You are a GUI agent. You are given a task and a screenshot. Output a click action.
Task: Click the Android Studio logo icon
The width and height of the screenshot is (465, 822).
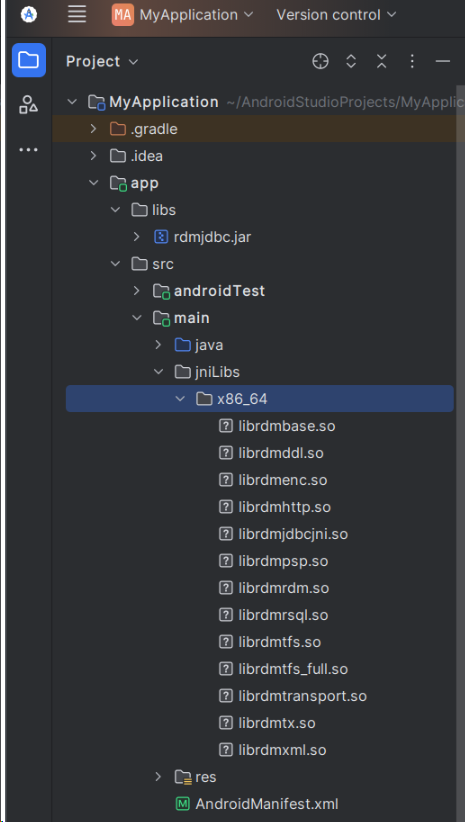click(x=29, y=14)
